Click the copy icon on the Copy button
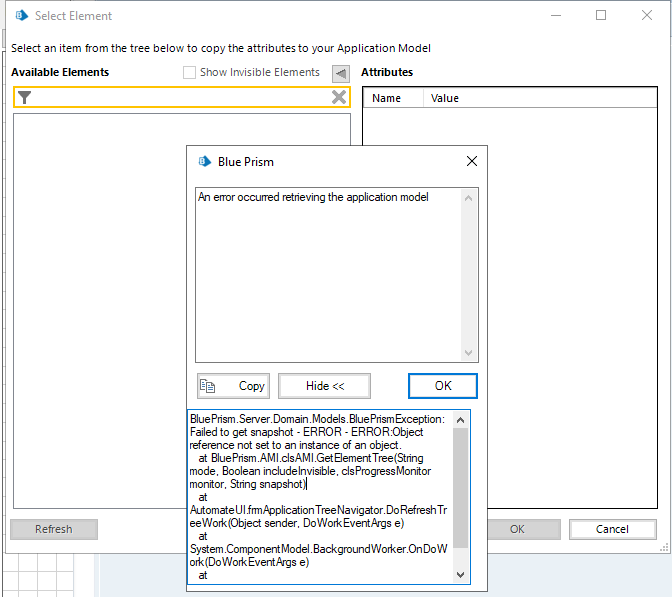This screenshot has width=672, height=597. tap(208, 386)
